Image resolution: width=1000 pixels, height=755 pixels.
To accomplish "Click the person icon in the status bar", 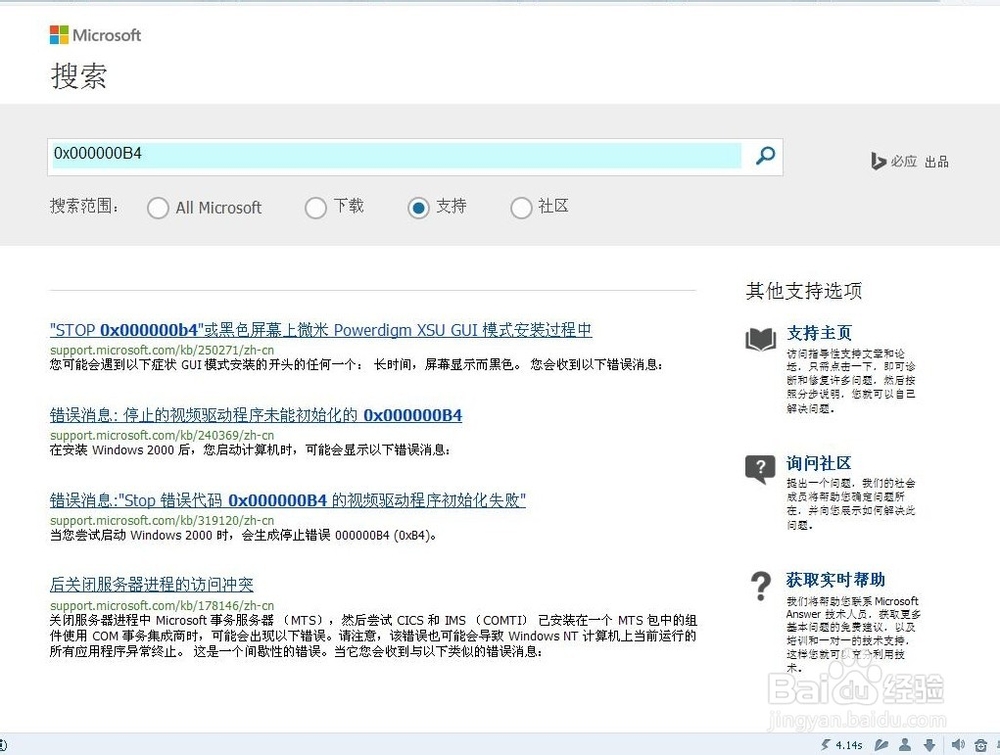I will coord(905,745).
